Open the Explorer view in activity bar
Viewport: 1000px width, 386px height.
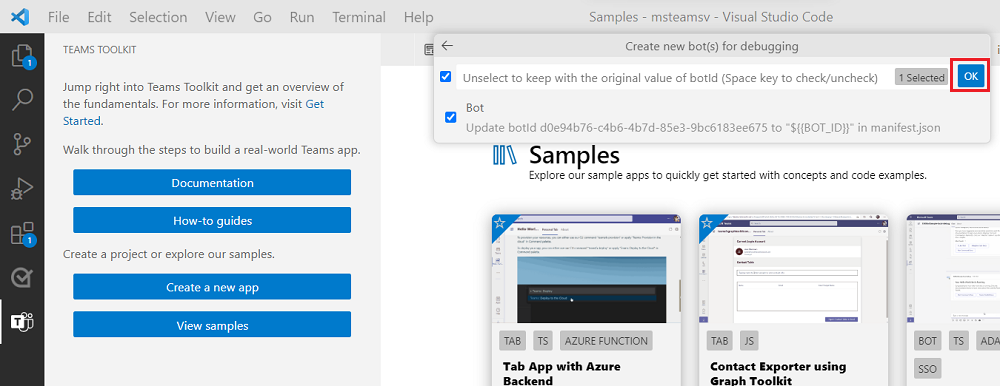point(22,56)
